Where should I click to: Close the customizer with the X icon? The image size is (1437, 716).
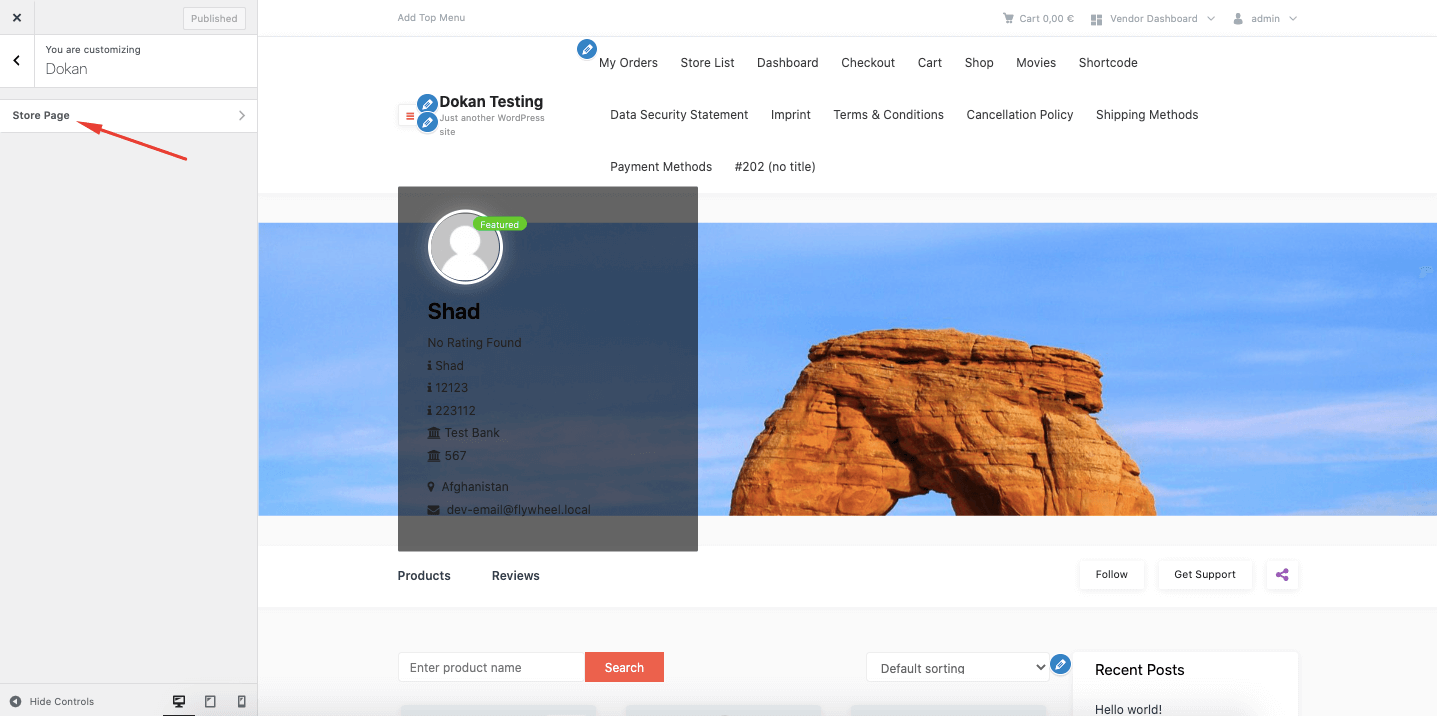click(x=17, y=18)
